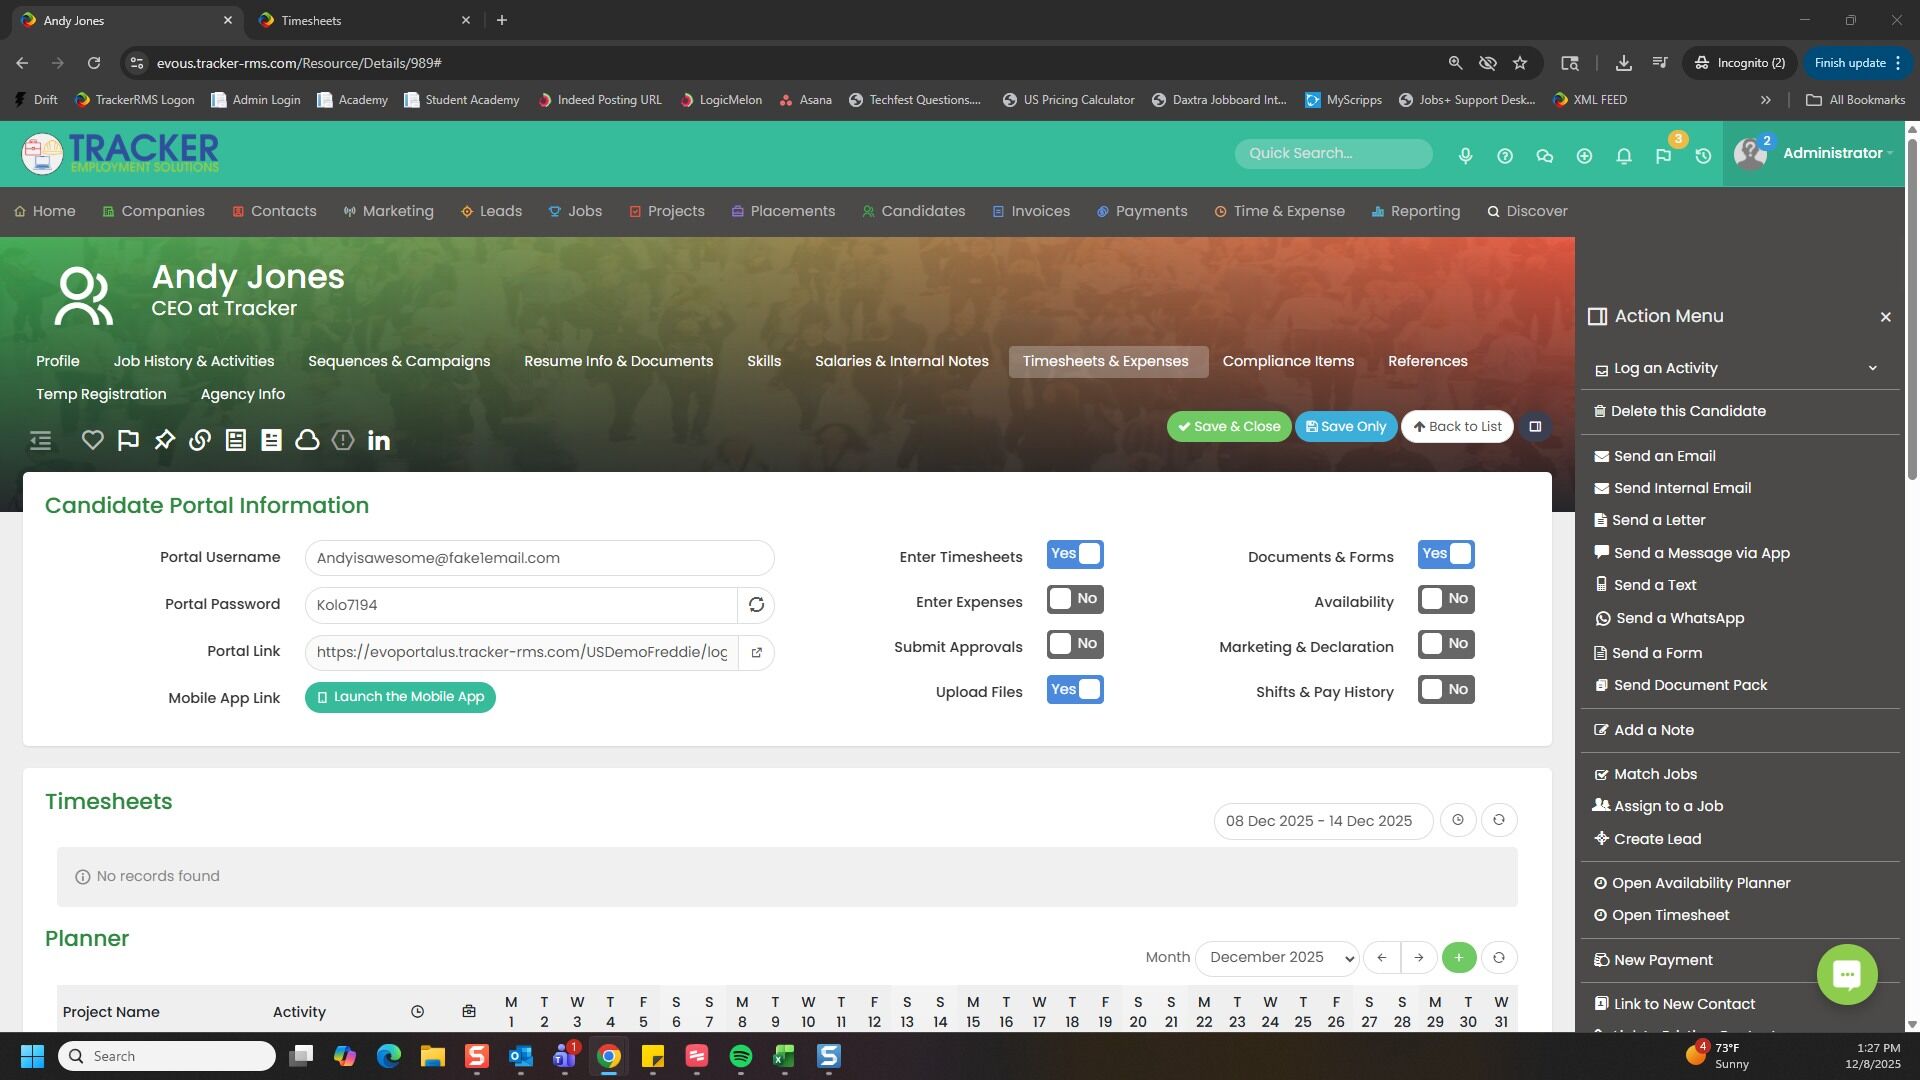Click green plus button in Planner
This screenshot has width=1920, height=1080.
coord(1459,958)
